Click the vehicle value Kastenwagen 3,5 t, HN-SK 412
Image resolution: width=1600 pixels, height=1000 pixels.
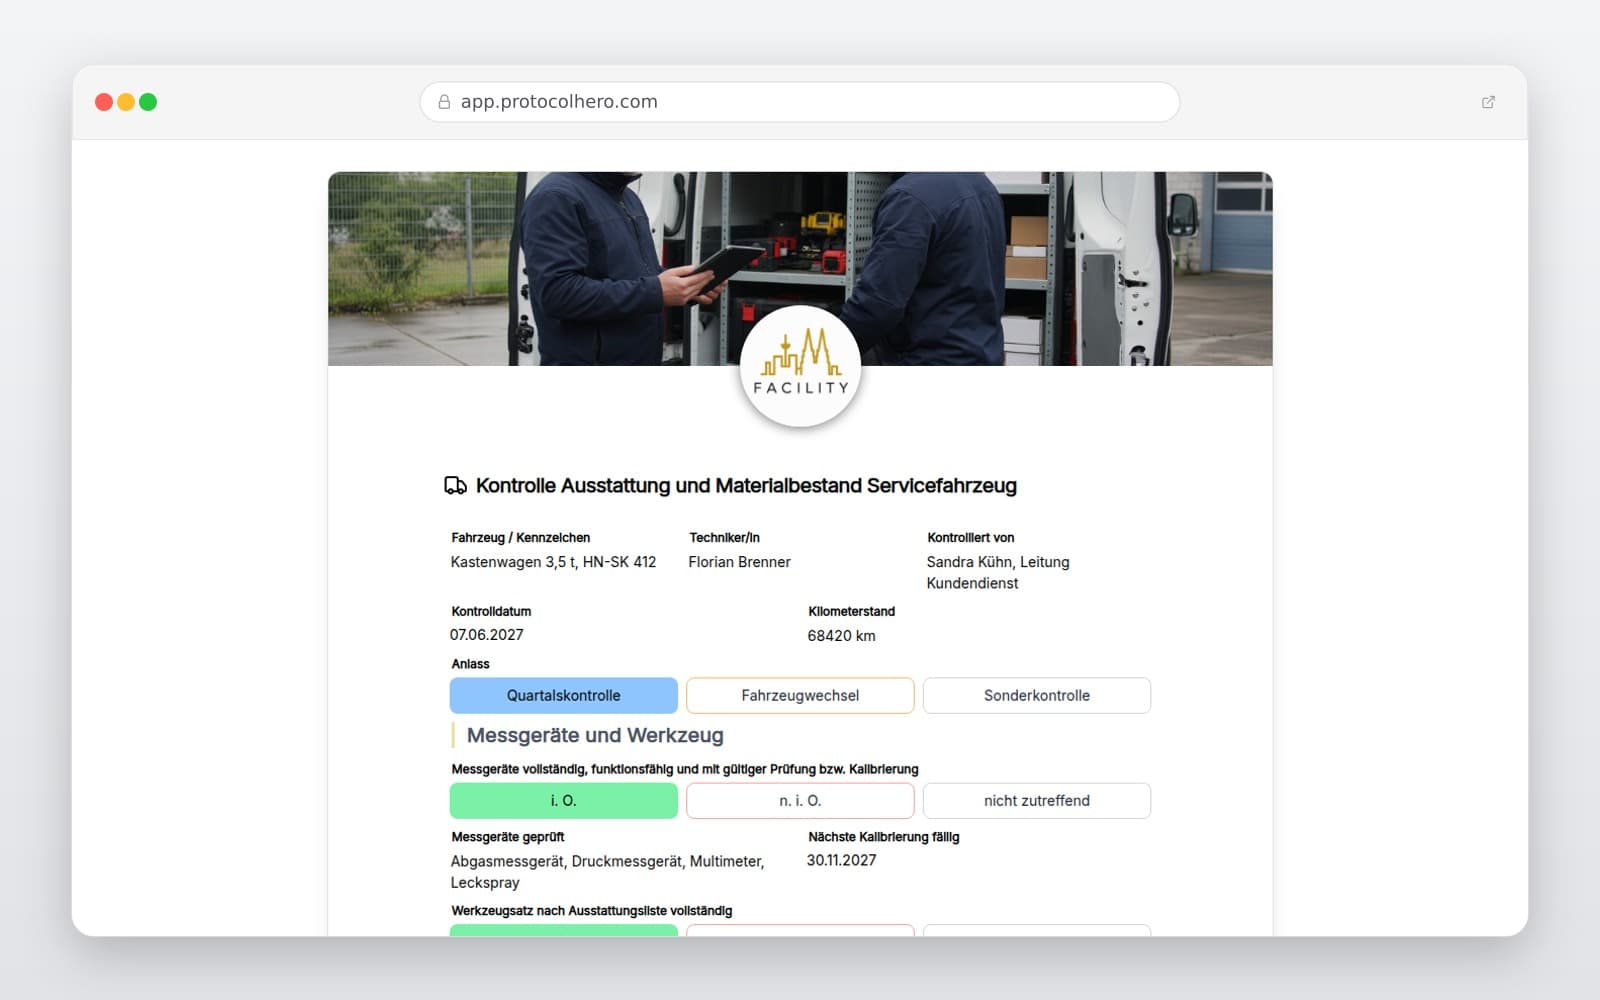click(553, 562)
